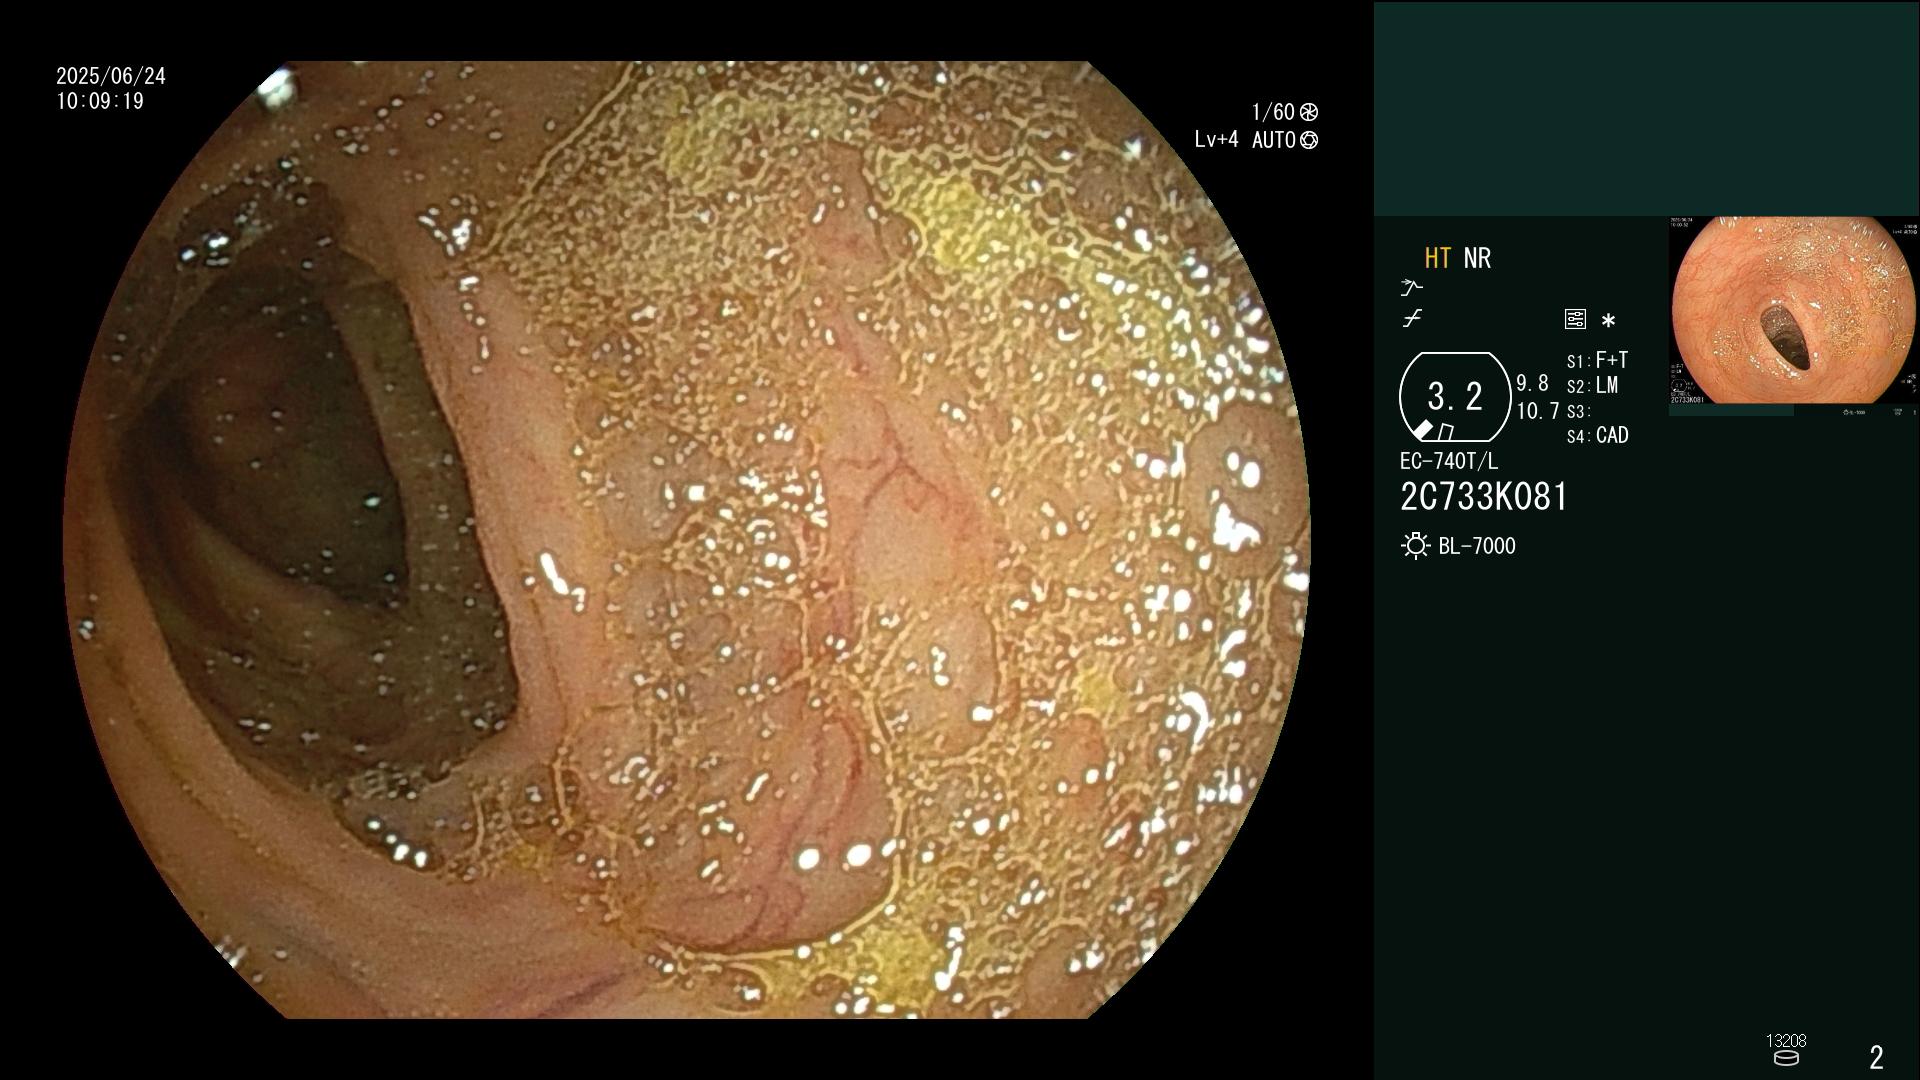Click the date 2025/06/24
The width and height of the screenshot is (1920, 1080).
tap(111, 76)
